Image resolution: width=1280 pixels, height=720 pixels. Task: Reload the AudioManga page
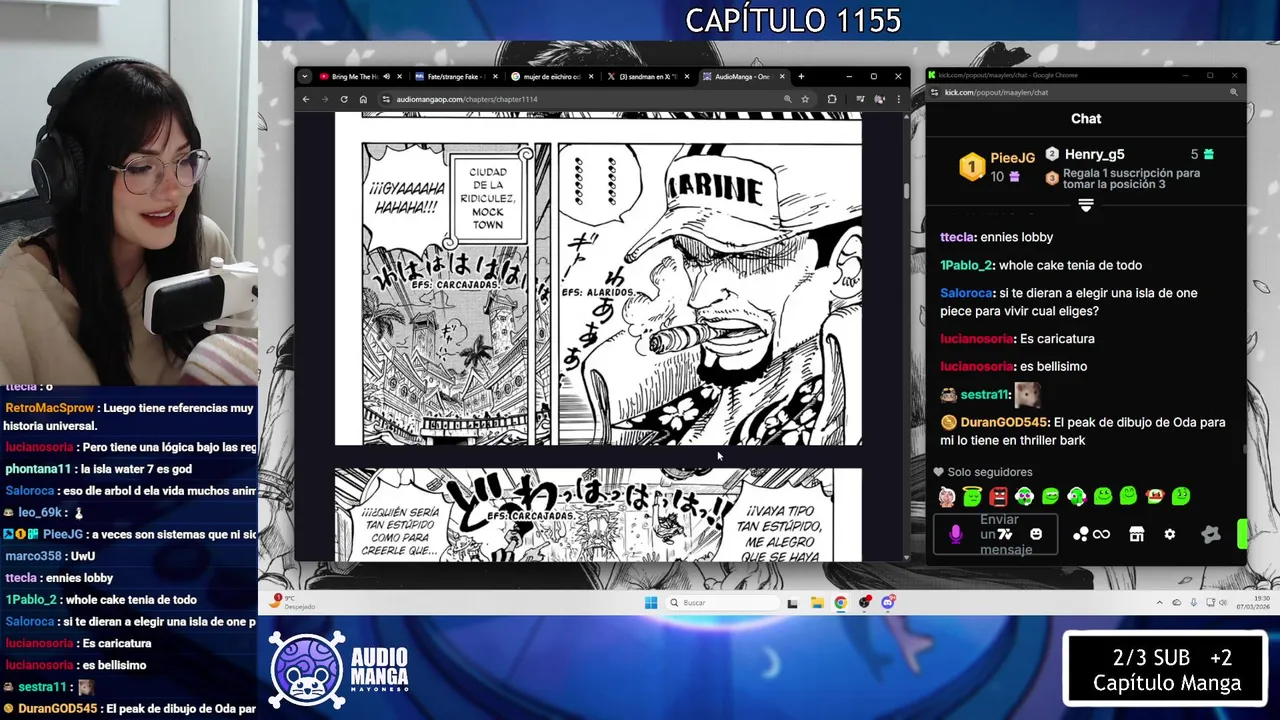344,99
